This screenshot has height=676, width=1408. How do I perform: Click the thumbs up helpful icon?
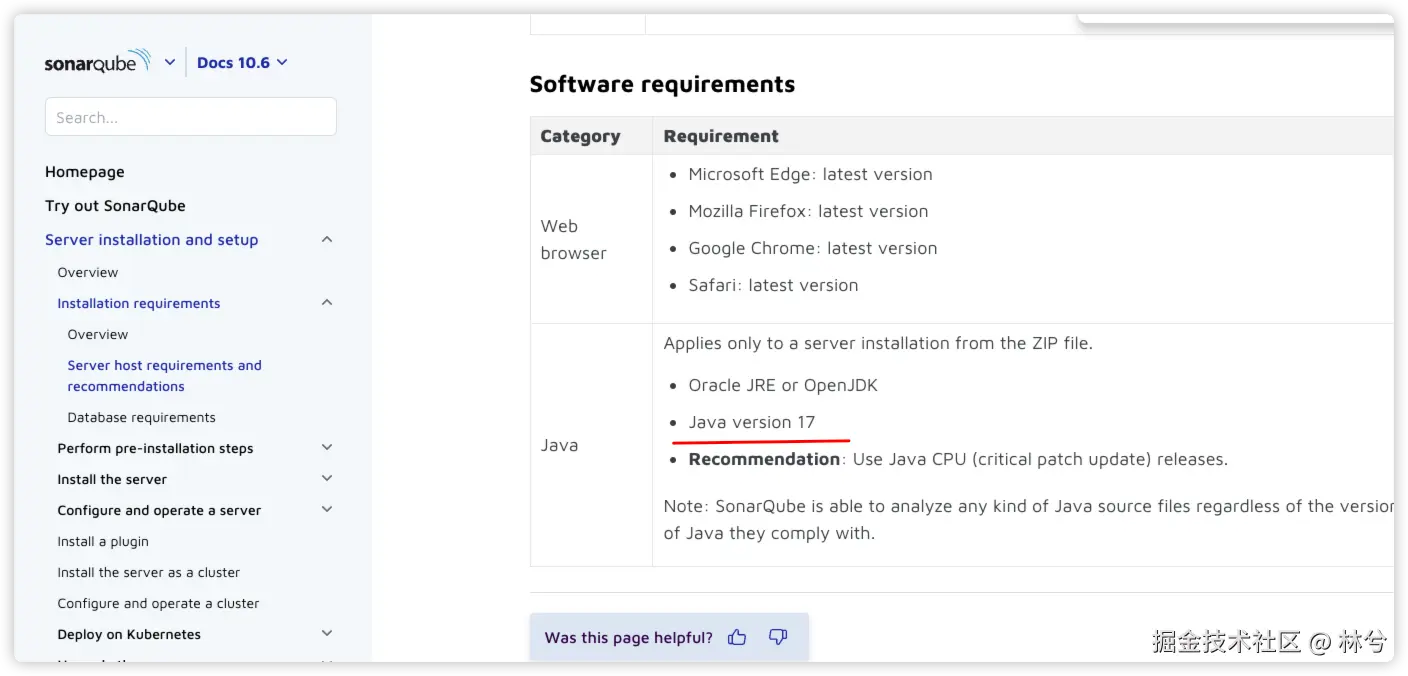737,637
